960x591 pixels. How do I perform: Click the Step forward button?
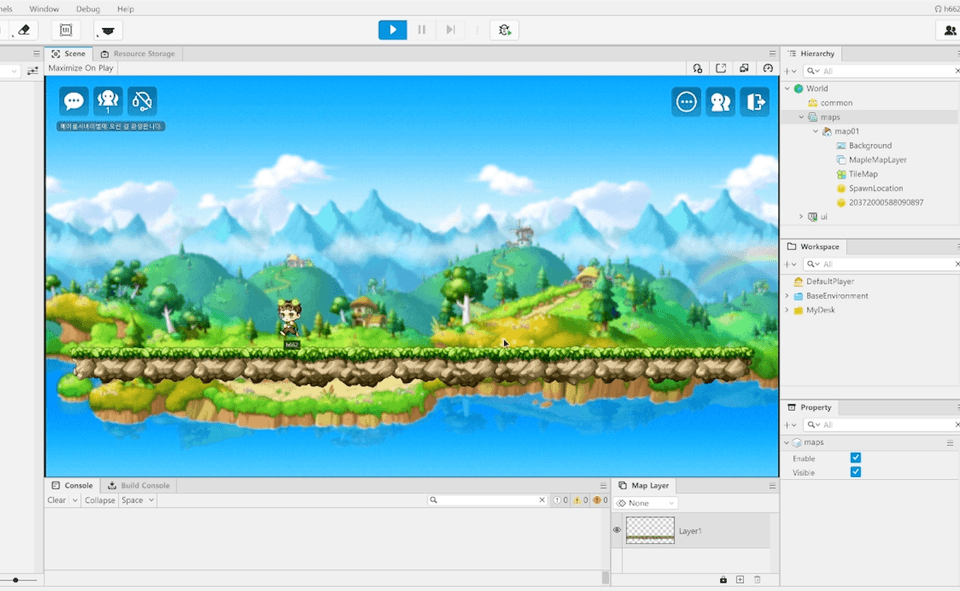click(x=451, y=30)
